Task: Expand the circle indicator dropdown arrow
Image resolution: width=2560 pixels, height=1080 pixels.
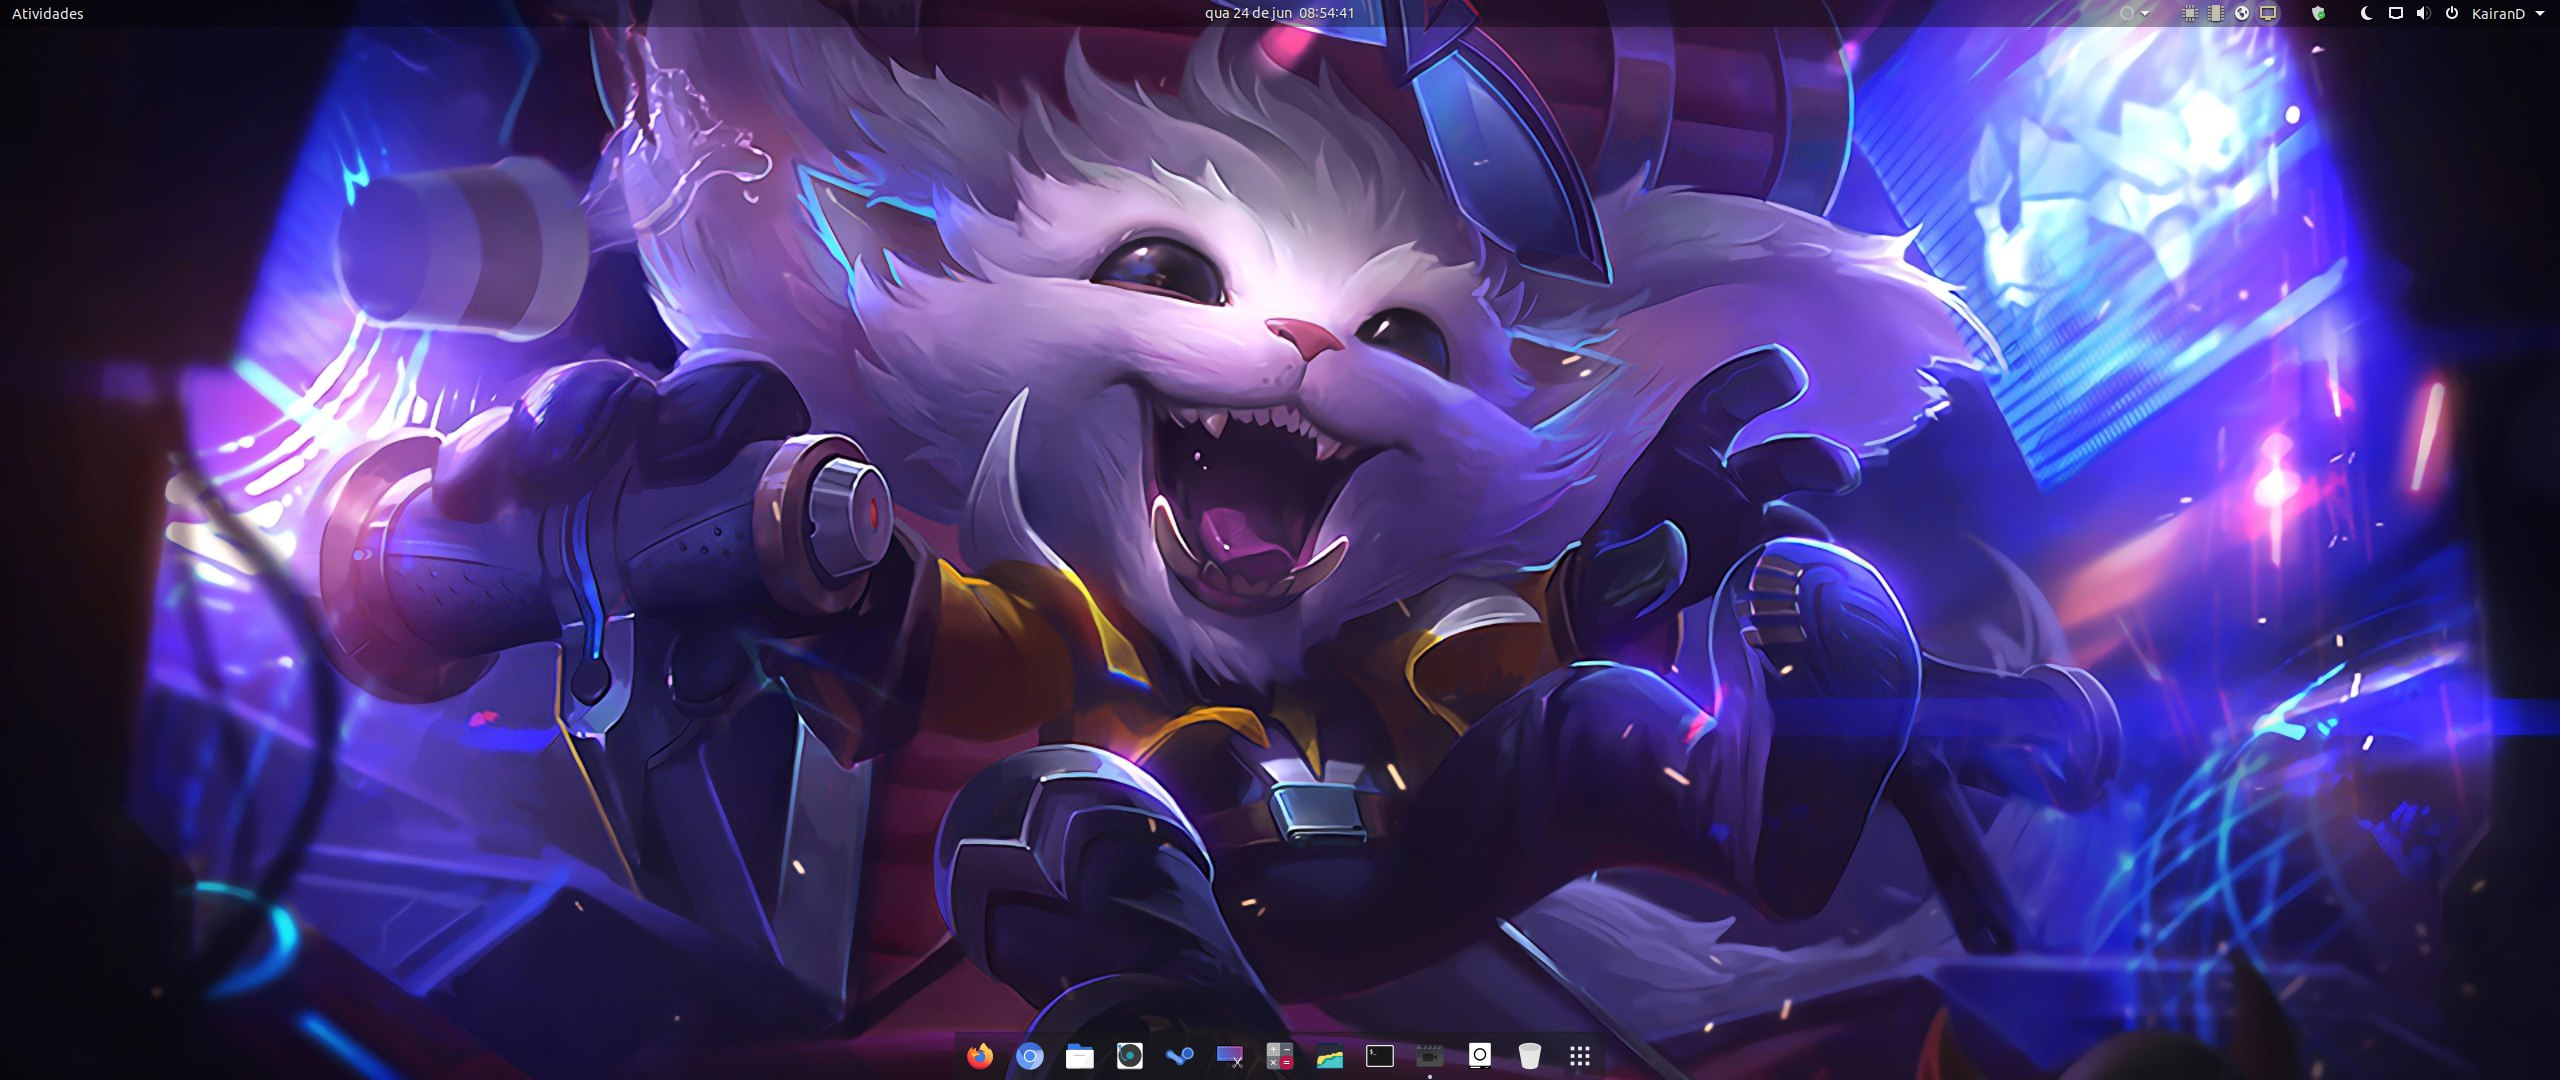Action: click(2145, 14)
